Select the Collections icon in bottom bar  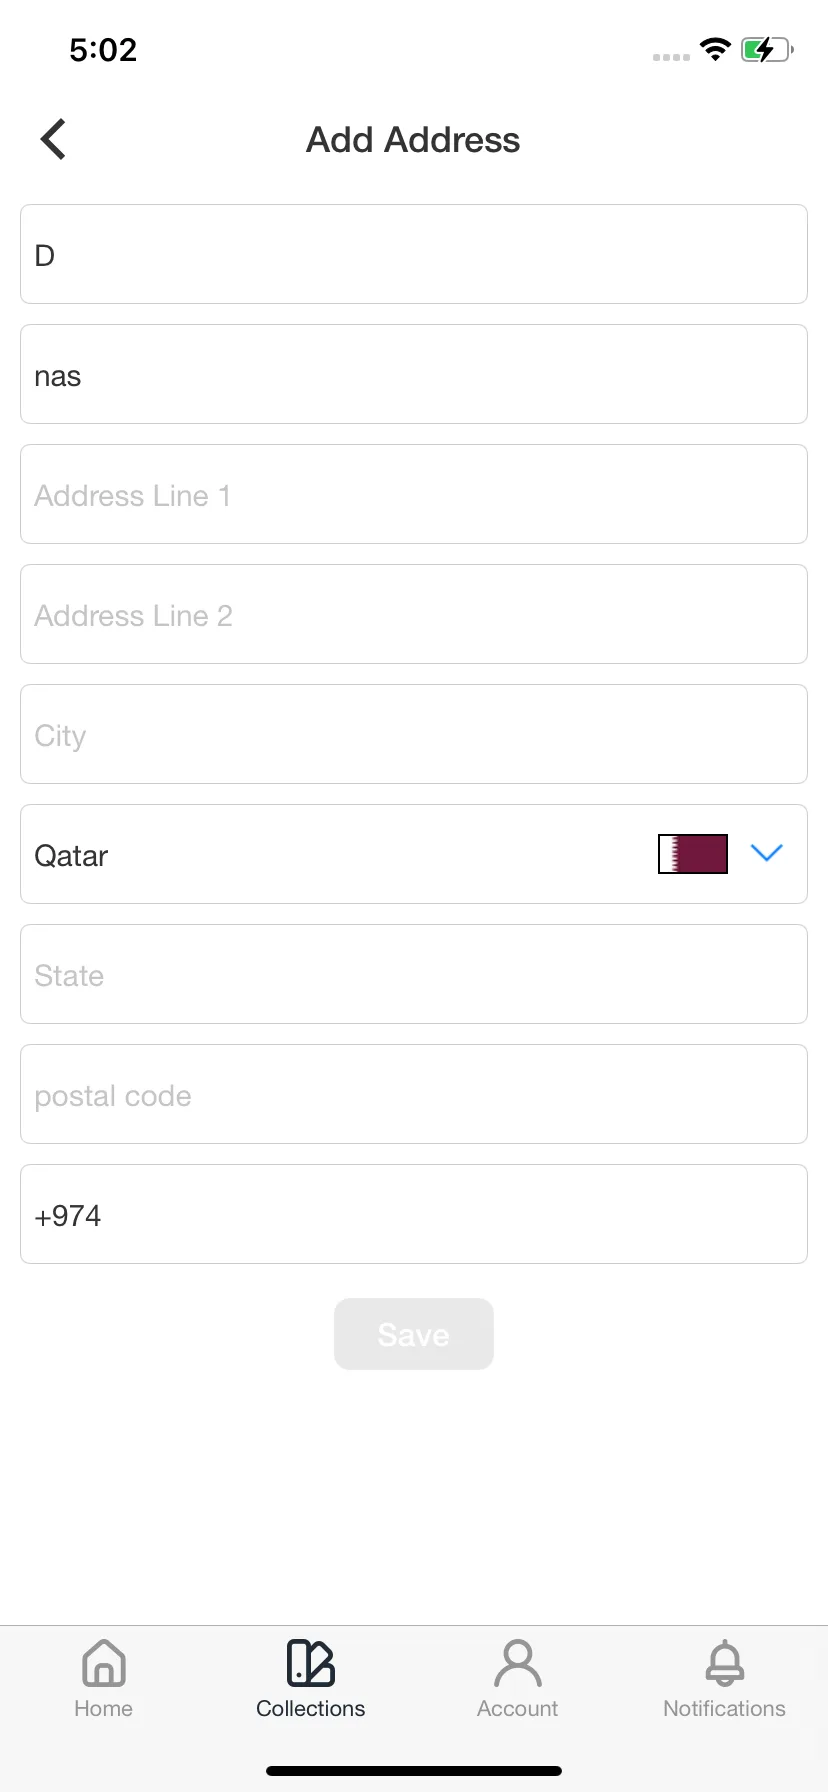point(311,1663)
